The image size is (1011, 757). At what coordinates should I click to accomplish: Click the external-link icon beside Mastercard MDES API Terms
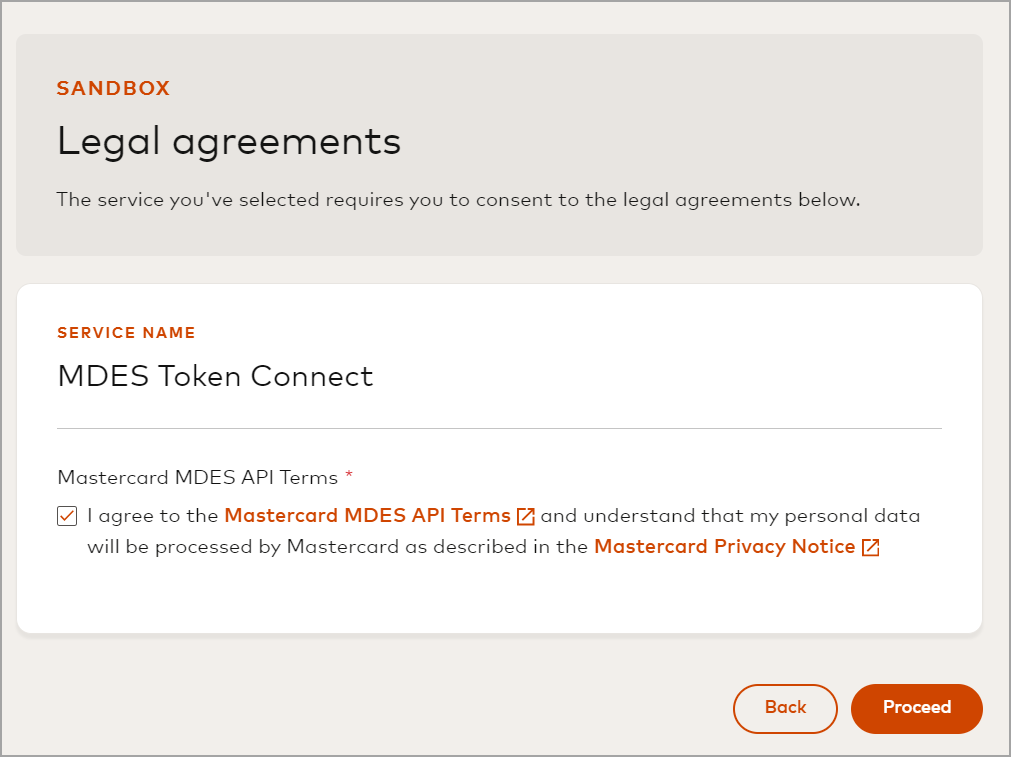pos(526,515)
